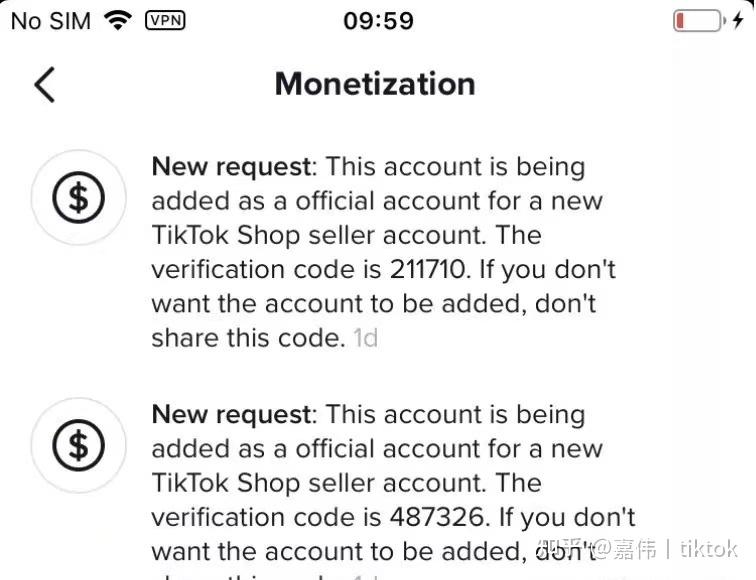The height and width of the screenshot is (580, 756).
Task: Tap the No SIM carrier label
Action: 51,21
